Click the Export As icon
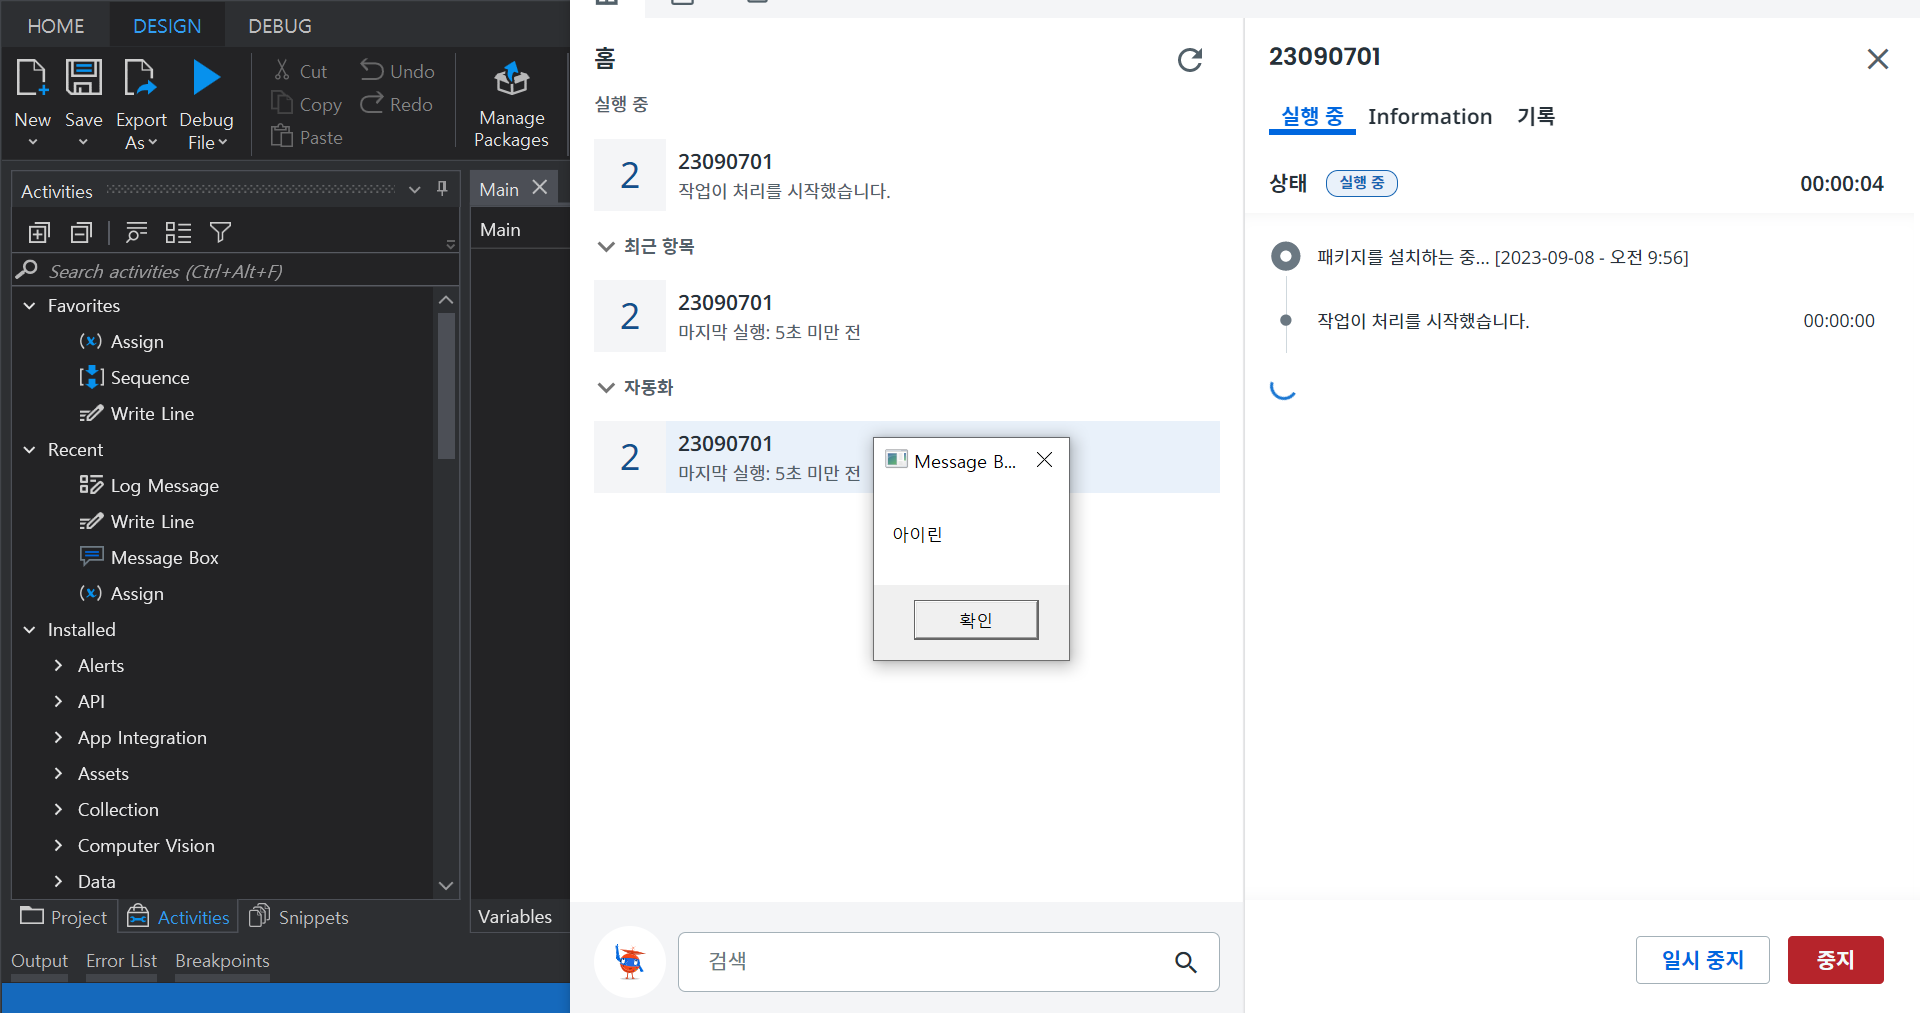This screenshot has width=1920, height=1013. 140,78
